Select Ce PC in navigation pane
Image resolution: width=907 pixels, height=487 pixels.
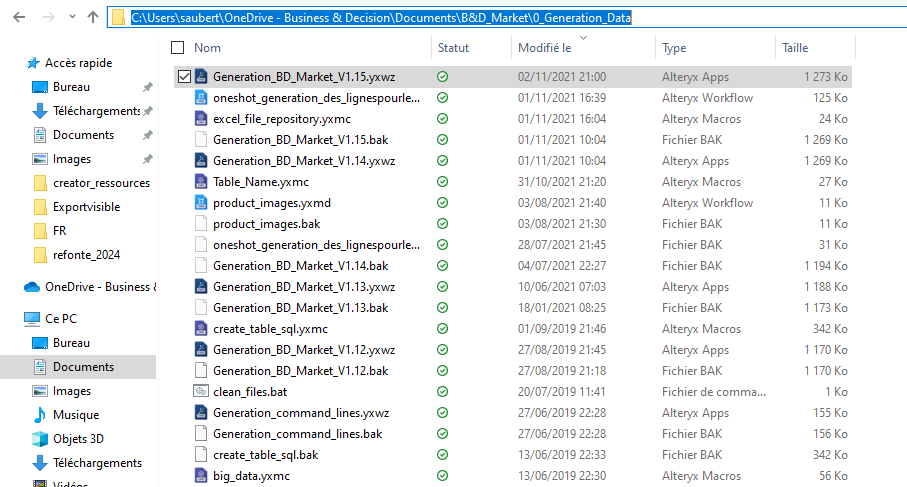pyautogui.click(x=61, y=319)
